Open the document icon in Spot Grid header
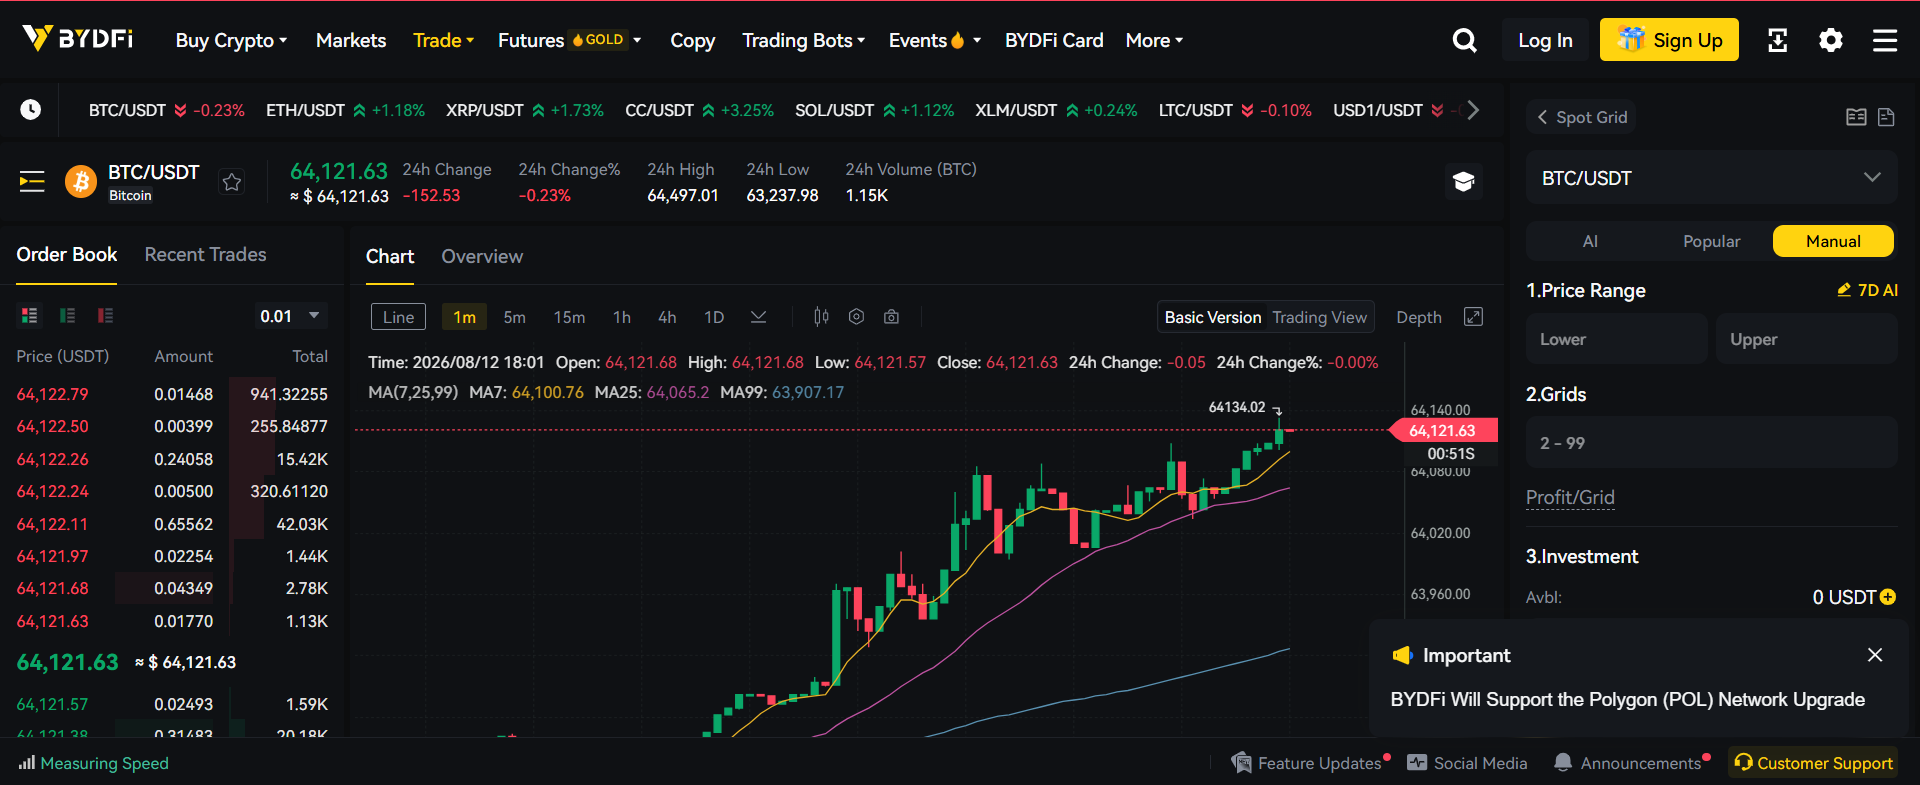Image resolution: width=1920 pixels, height=785 pixels. pos(1886,117)
